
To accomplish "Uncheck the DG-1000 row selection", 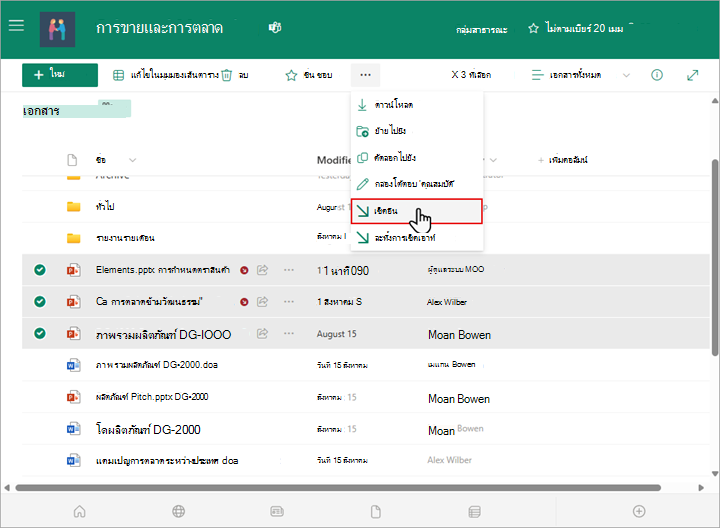I will coord(40,333).
